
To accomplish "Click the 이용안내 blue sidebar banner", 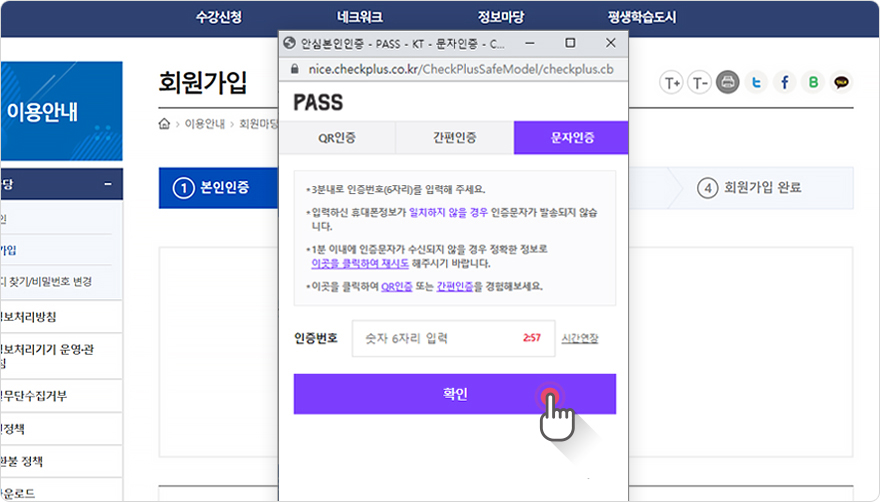I will [62, 111].
